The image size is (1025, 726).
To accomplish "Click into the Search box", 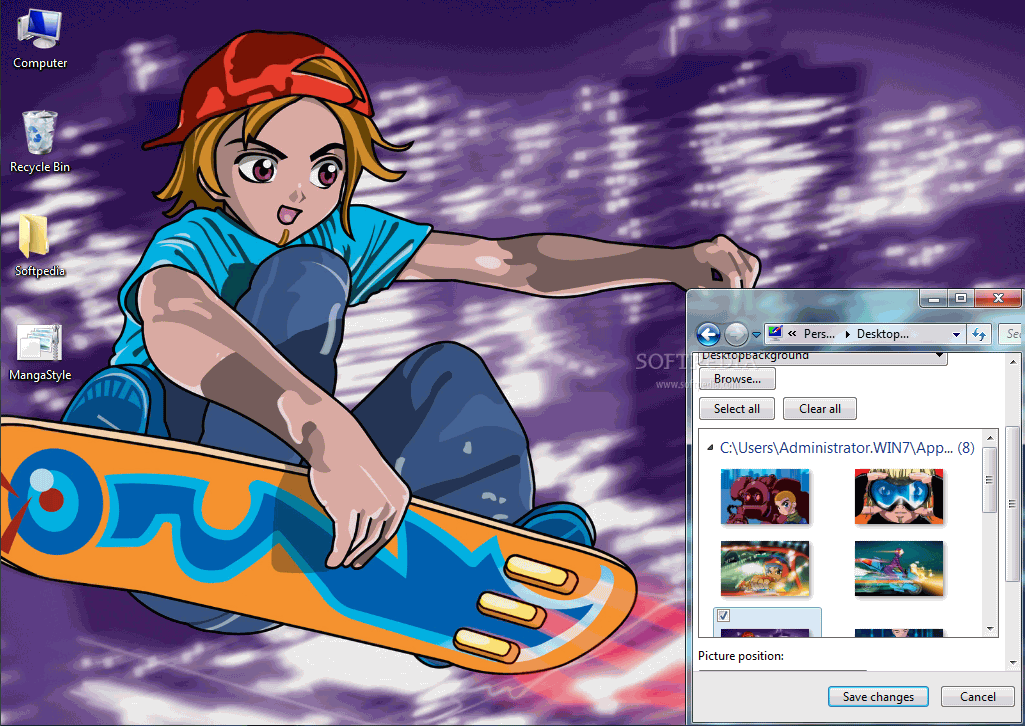I will (1011, 334).
